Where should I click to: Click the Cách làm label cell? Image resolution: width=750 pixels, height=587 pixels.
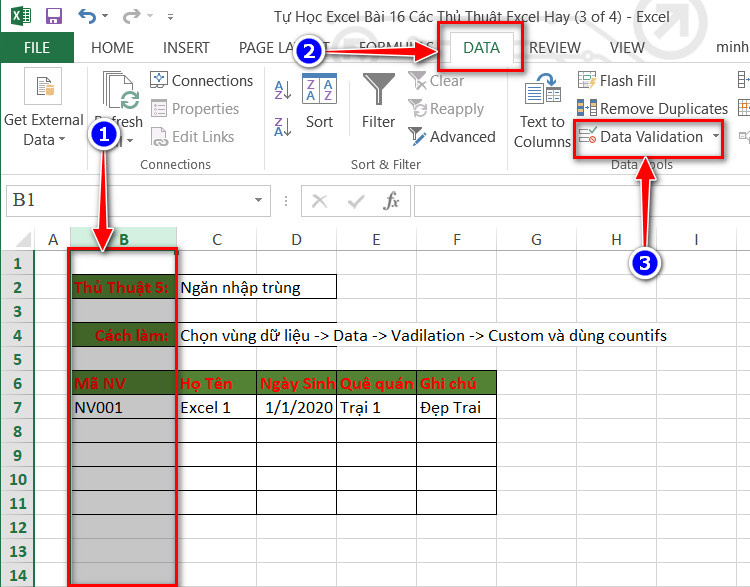pyautogui.click(x=123, y=335)
